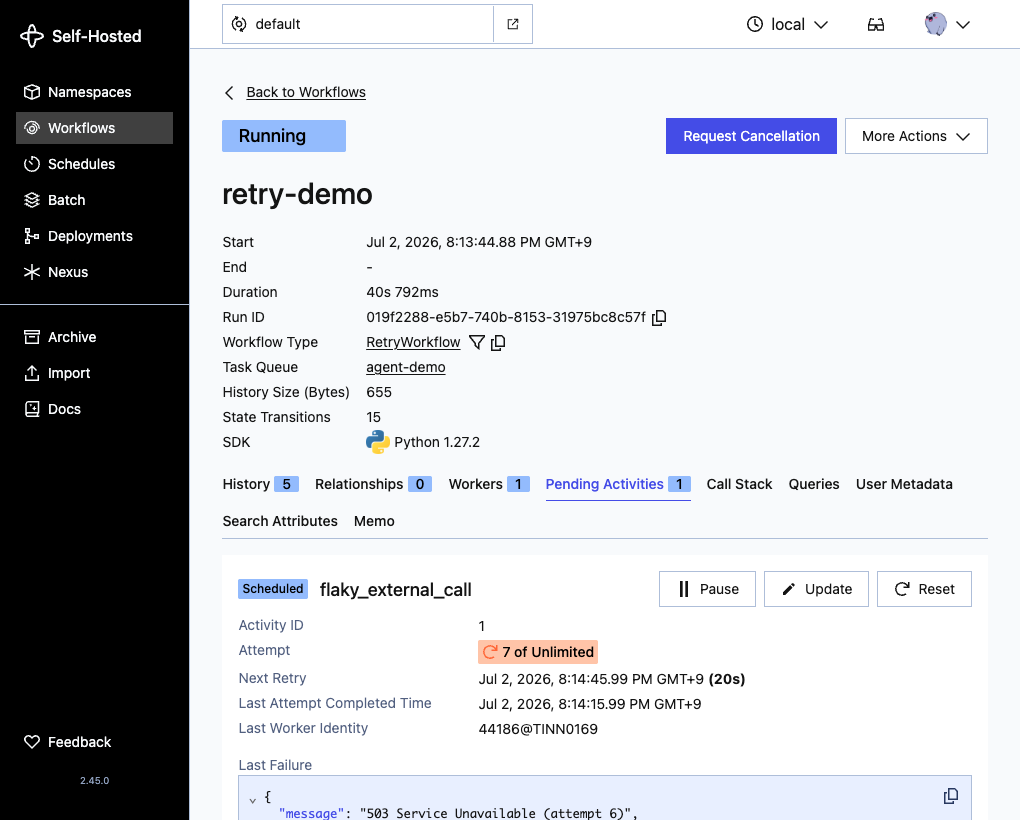Click the Feedback heart link
The width and height of the screenshot is (1020, 820).
pyautogui.click(x=68, y=742)
